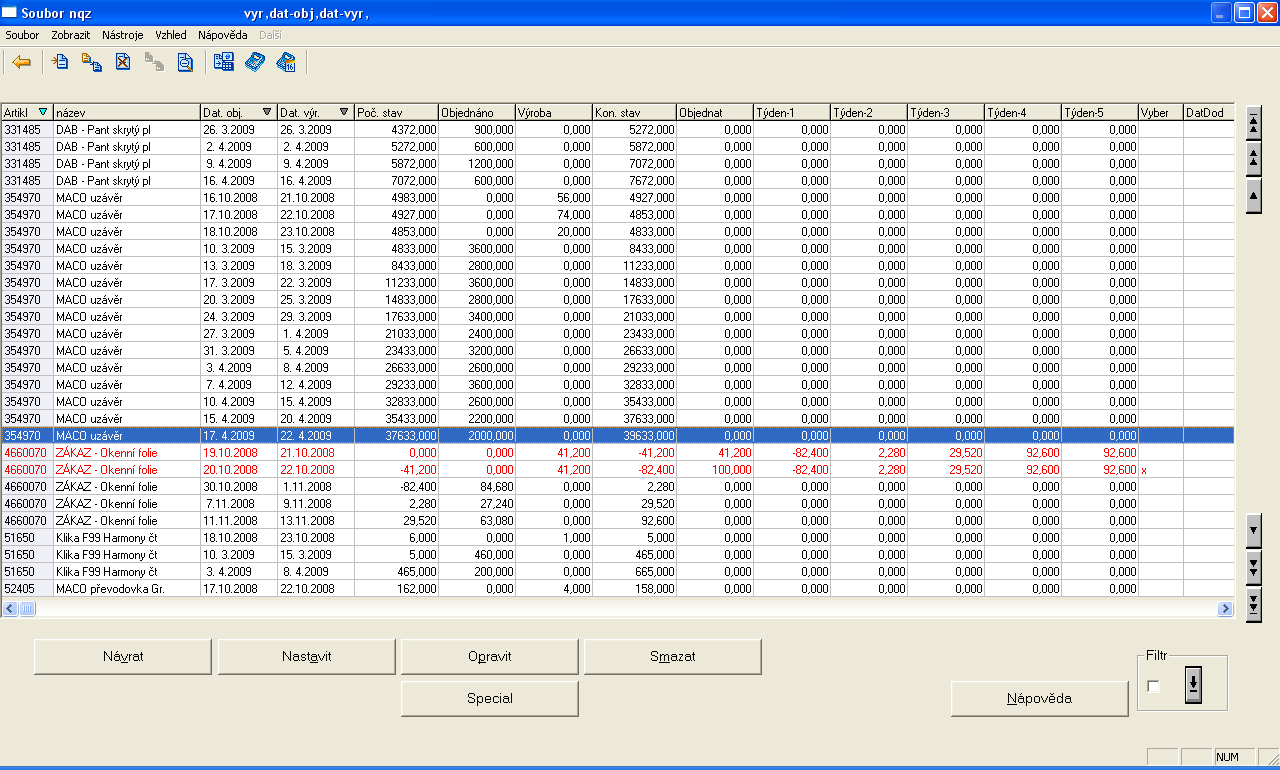
Task: Click the horizontal scrollbar thumb
Action: (27, 608)
